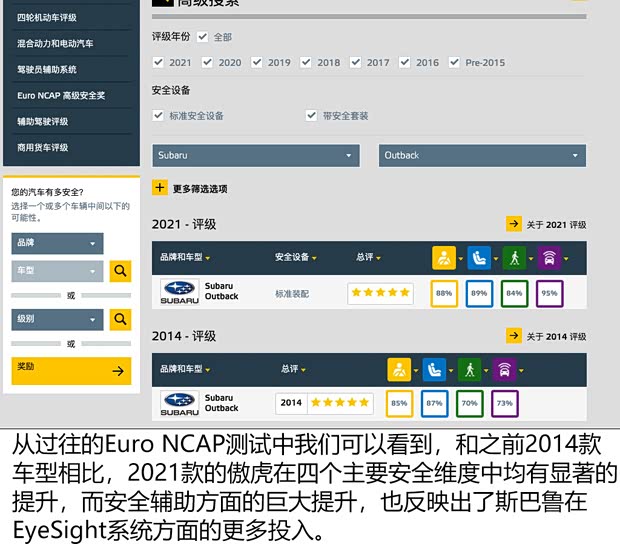Screen dimensions: 620x544
Task: Click the purple safety assist icon in 2021 header
Action: click(x=549, y=257)
